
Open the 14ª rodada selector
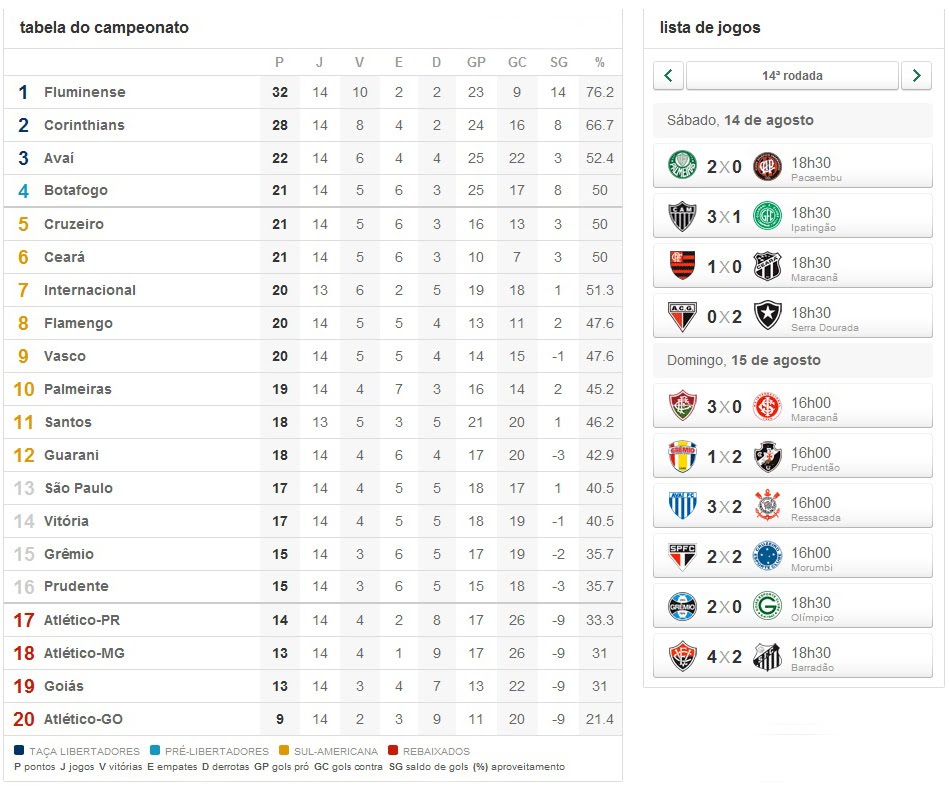point(792,75)
